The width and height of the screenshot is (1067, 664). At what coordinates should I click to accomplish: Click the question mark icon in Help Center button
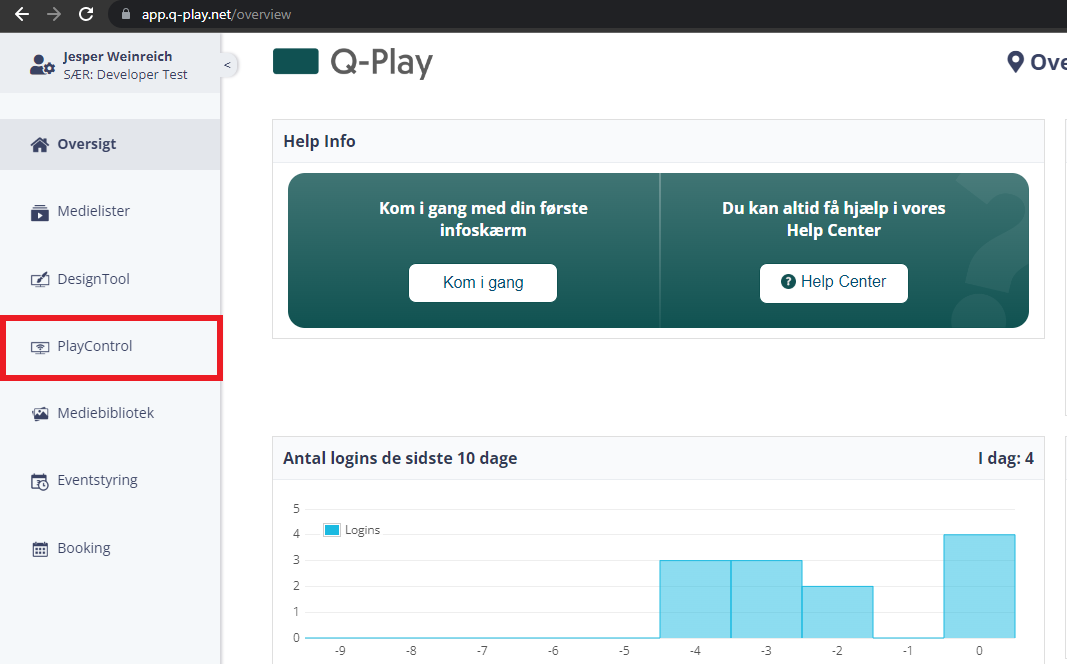(x=788, y=282)
